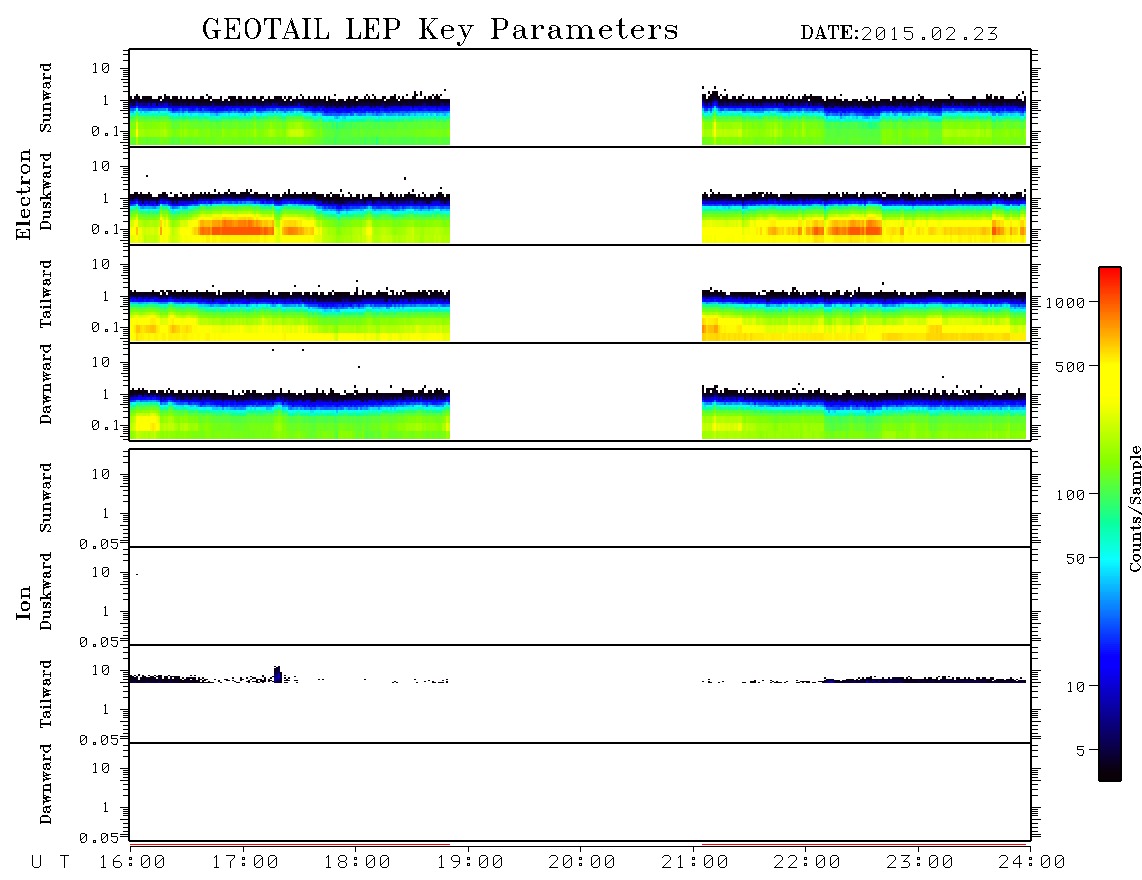This screenshot has width=1142, height=880.
Task: Click the "0.05" tick of Ion Sunward panel
Action: 99,543
